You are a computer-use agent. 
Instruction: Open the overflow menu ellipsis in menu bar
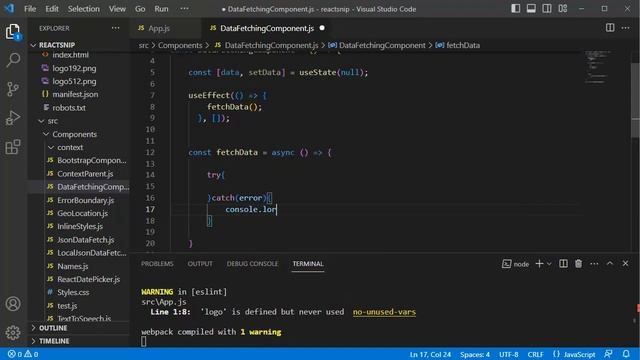[x=184, y=9]
